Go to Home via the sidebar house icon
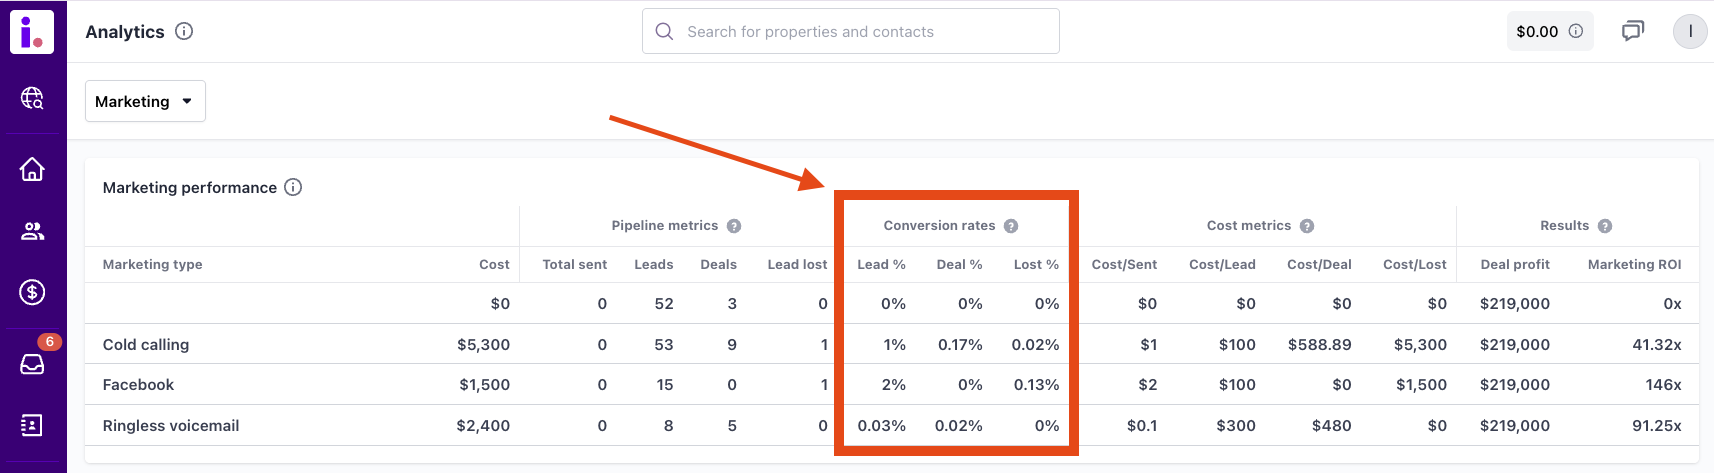 (x=32, y=170)
